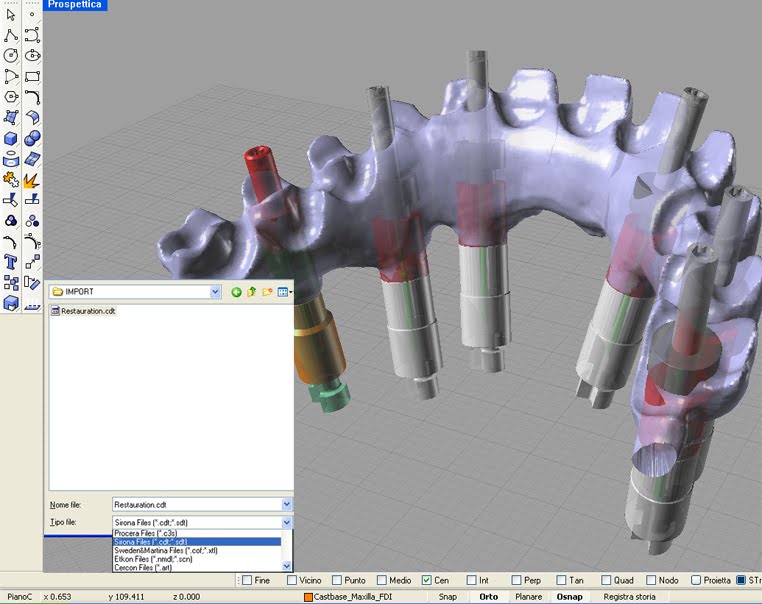Viewport: 762px width, 604px height.
Task: Select the Circle tool
Action: click(11, 56)
